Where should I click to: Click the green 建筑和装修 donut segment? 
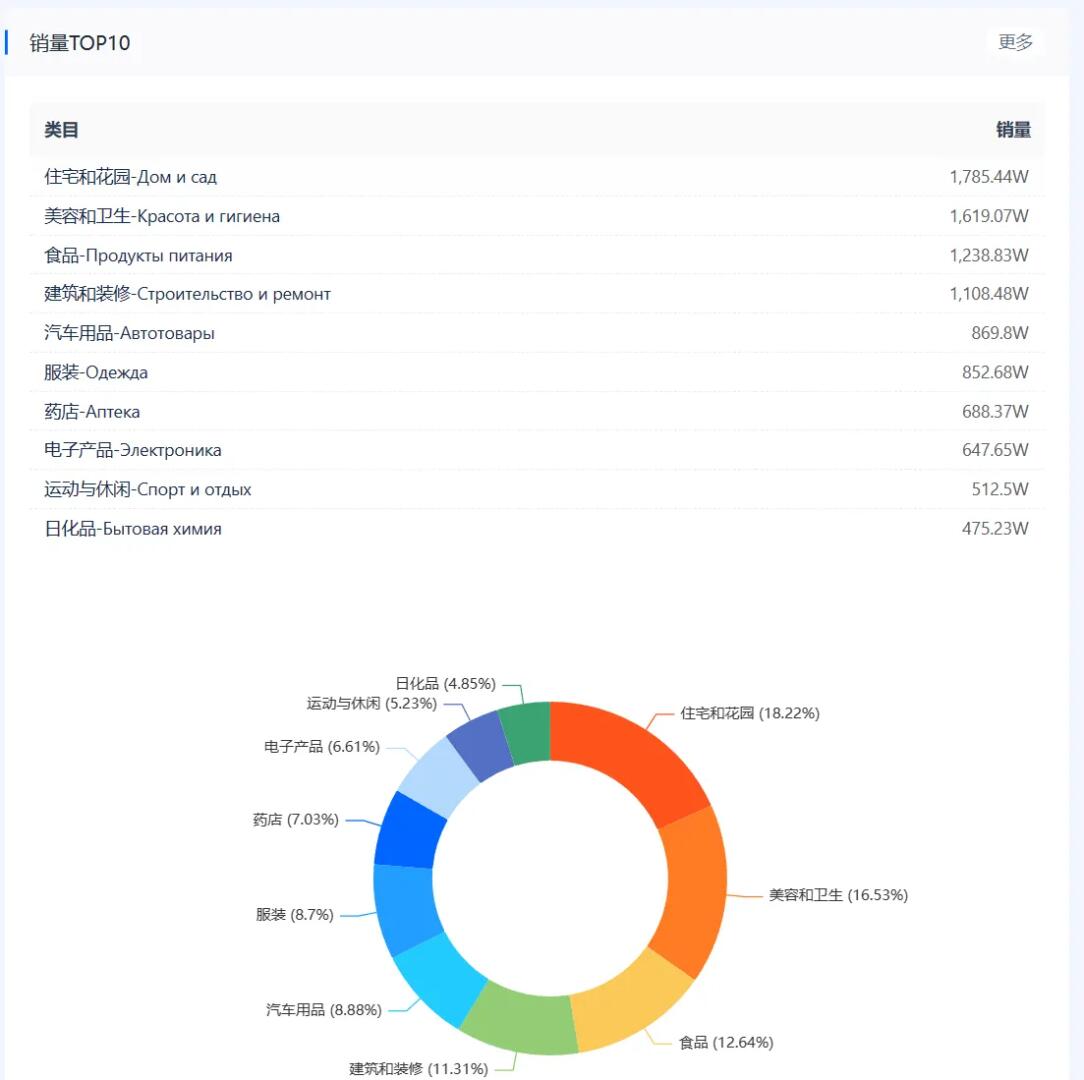522,1022
